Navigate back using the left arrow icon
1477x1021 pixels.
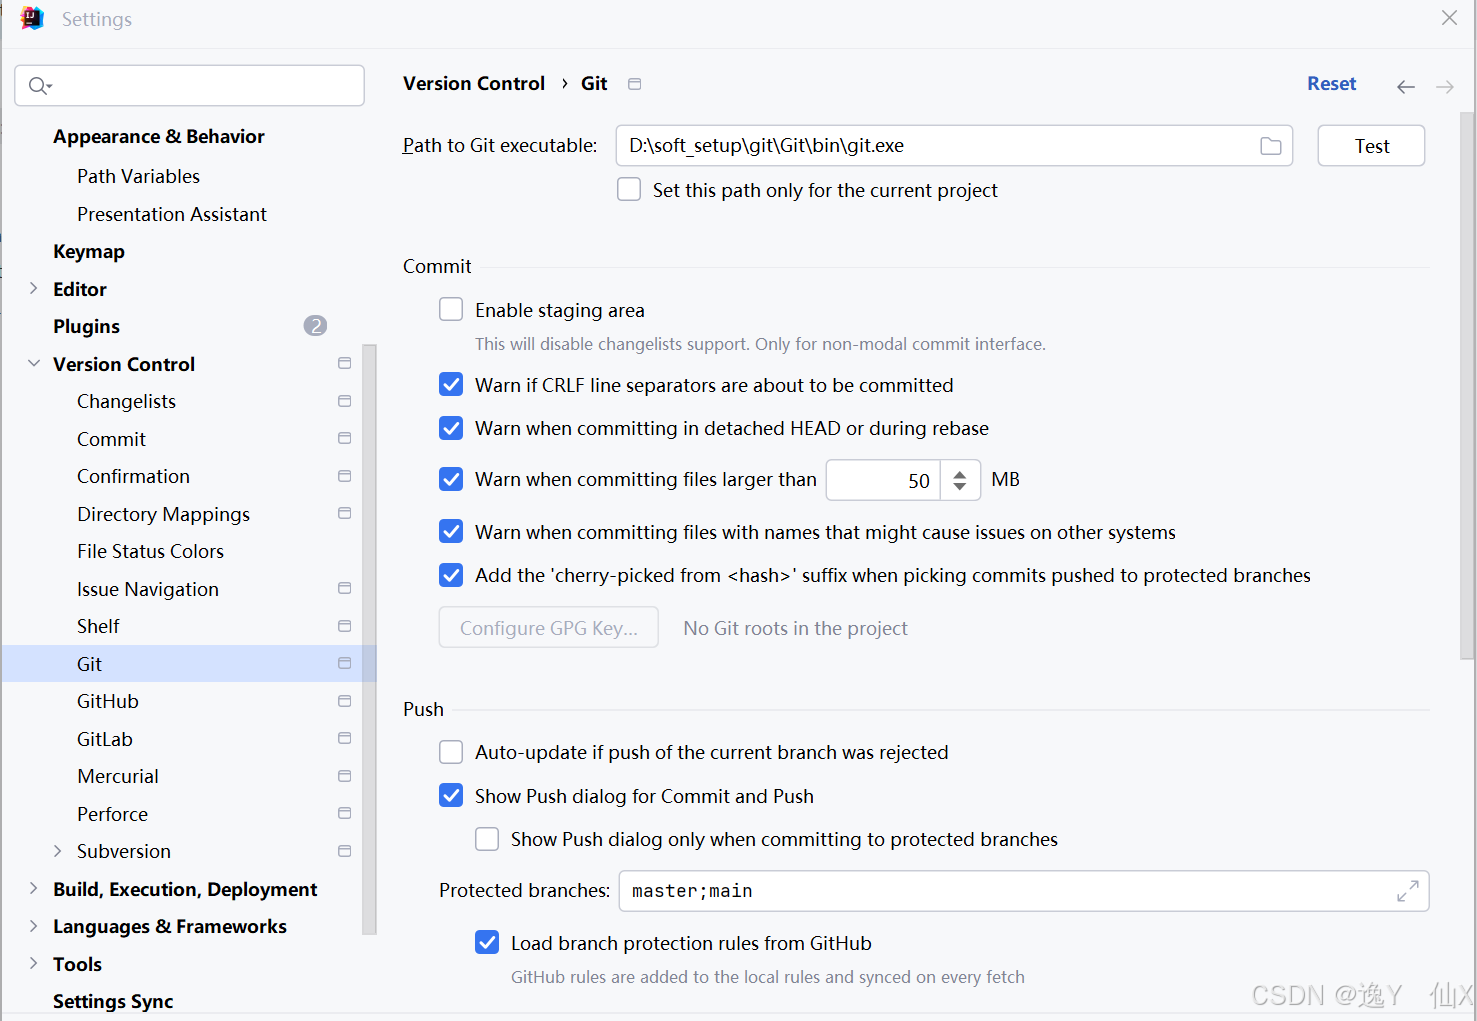(1405, 87)
